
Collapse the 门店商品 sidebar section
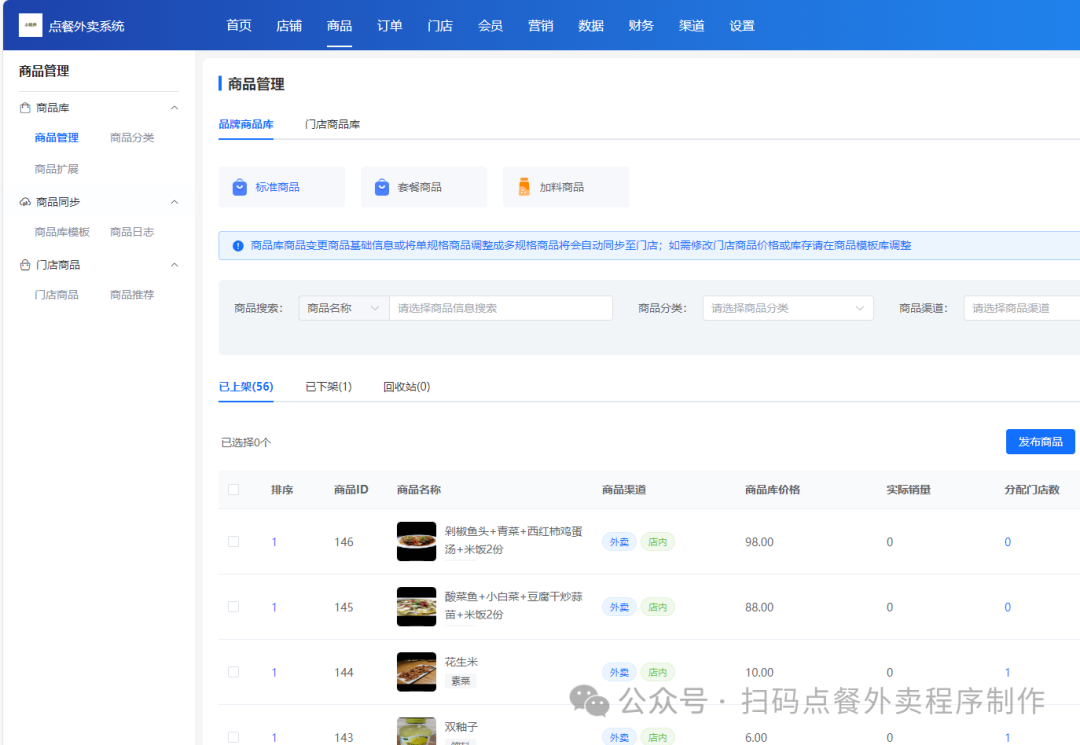[x=174, y=264]
